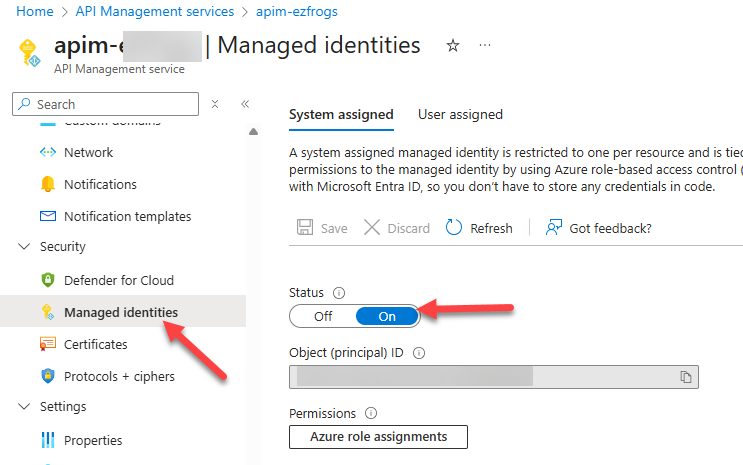Click the Save disk icon
This screenshot has height=465, width=743.
click(x=305, y=228)
